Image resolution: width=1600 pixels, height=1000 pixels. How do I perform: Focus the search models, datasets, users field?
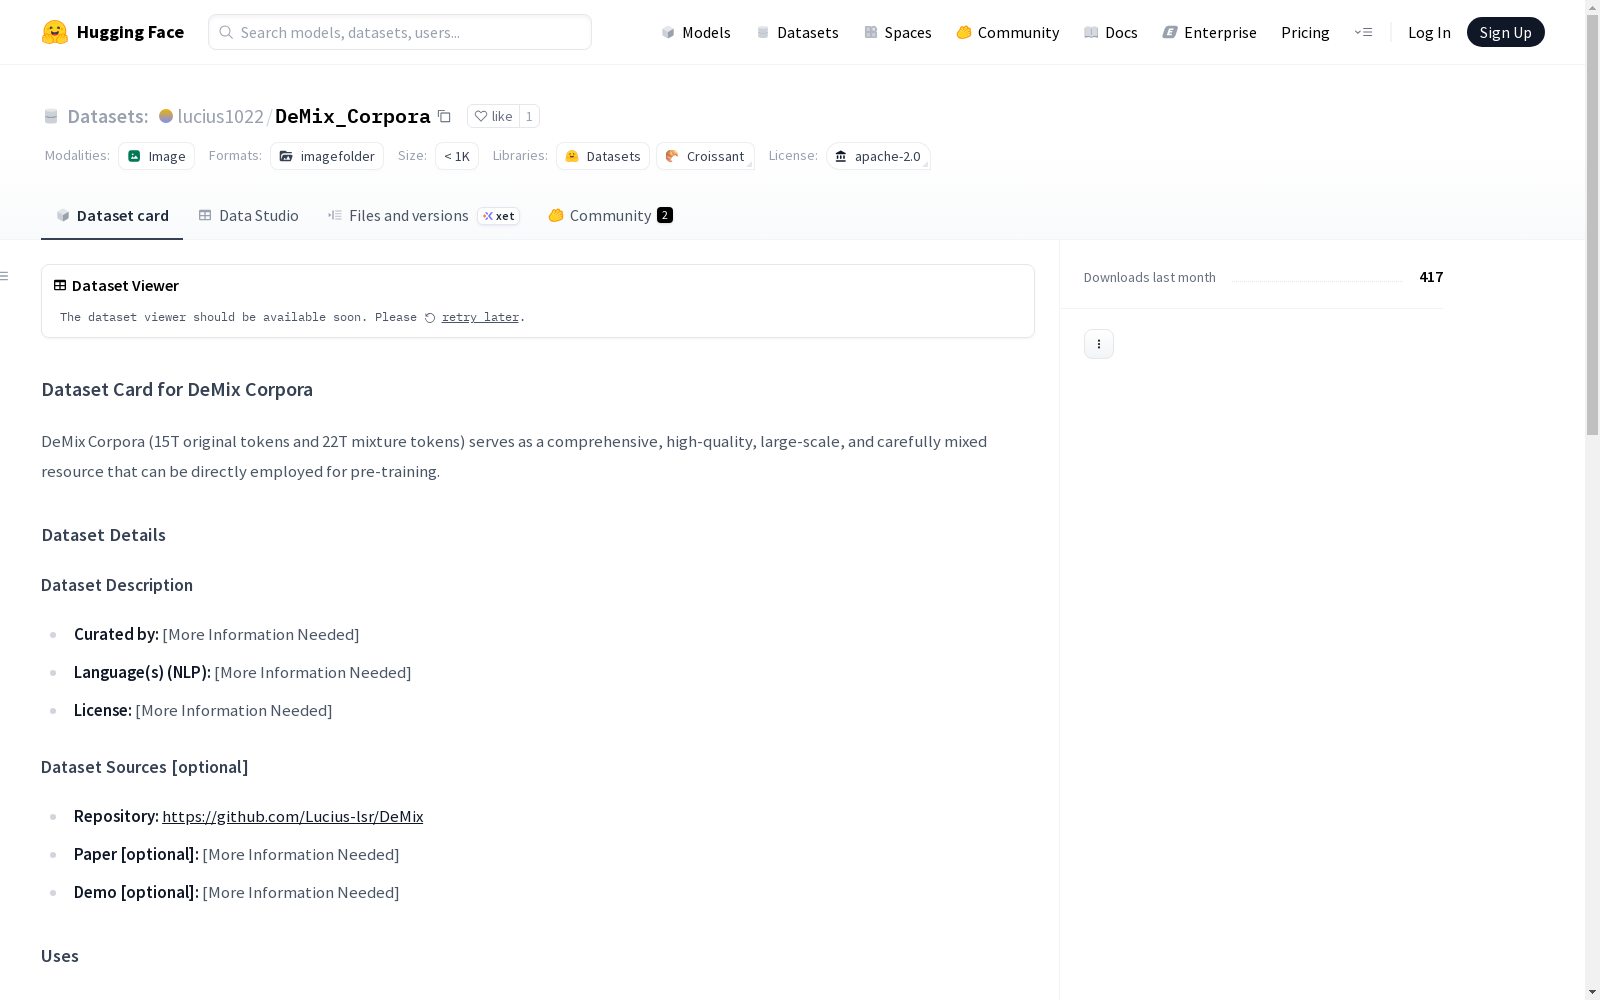pos(400,32)
